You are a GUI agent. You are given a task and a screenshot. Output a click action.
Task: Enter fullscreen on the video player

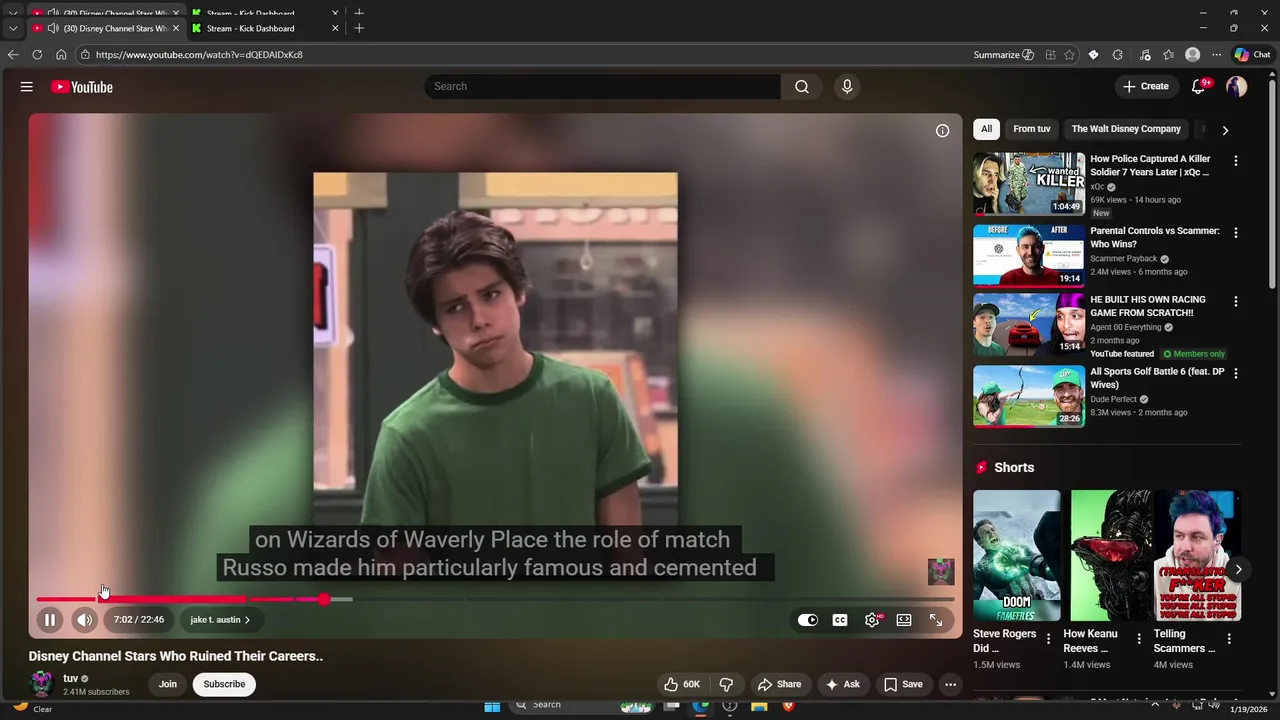pyautogui.click(x=936, y=620)
